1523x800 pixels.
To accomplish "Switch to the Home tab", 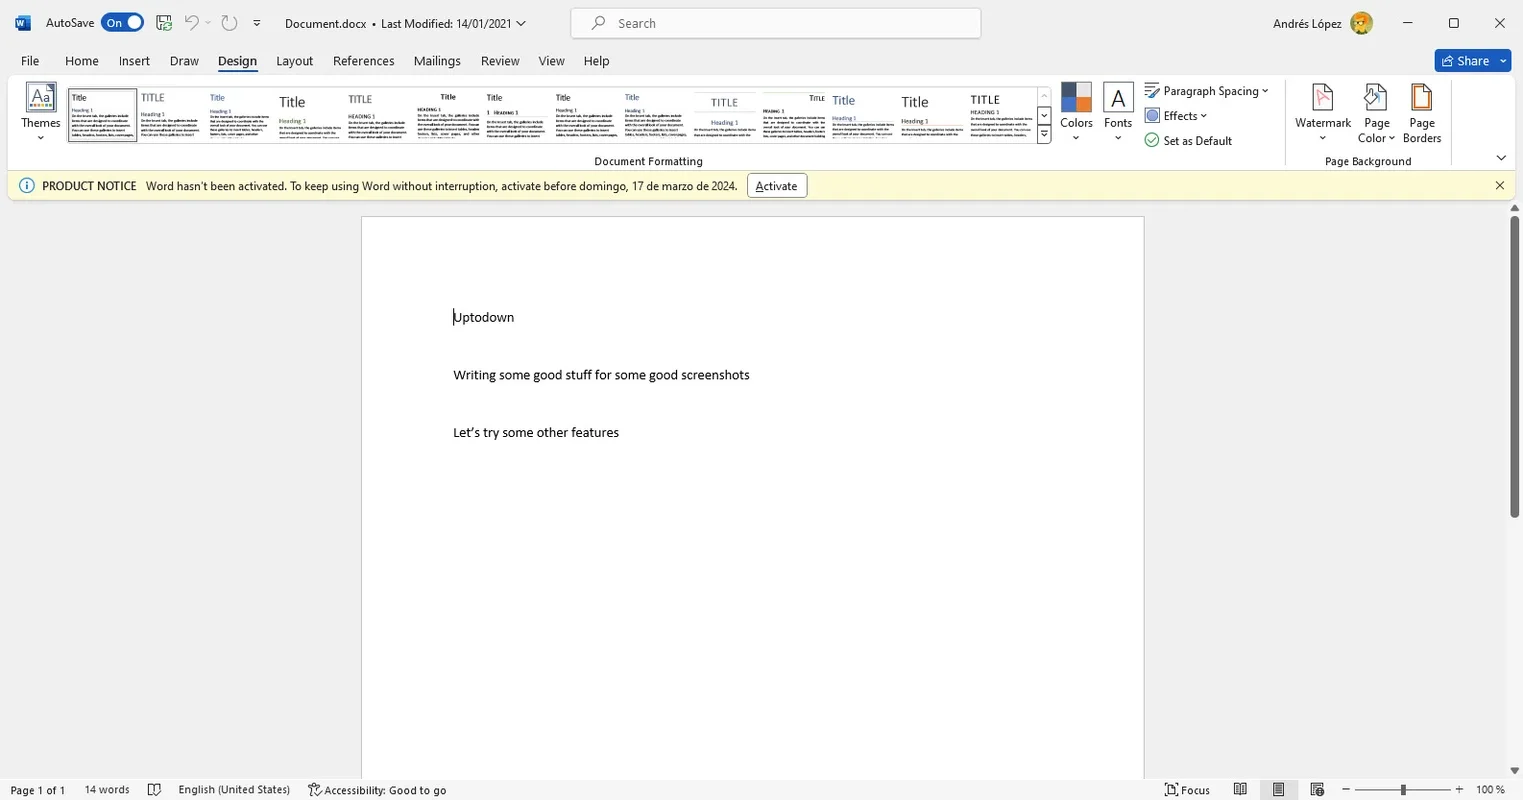I will click(82, 61).
